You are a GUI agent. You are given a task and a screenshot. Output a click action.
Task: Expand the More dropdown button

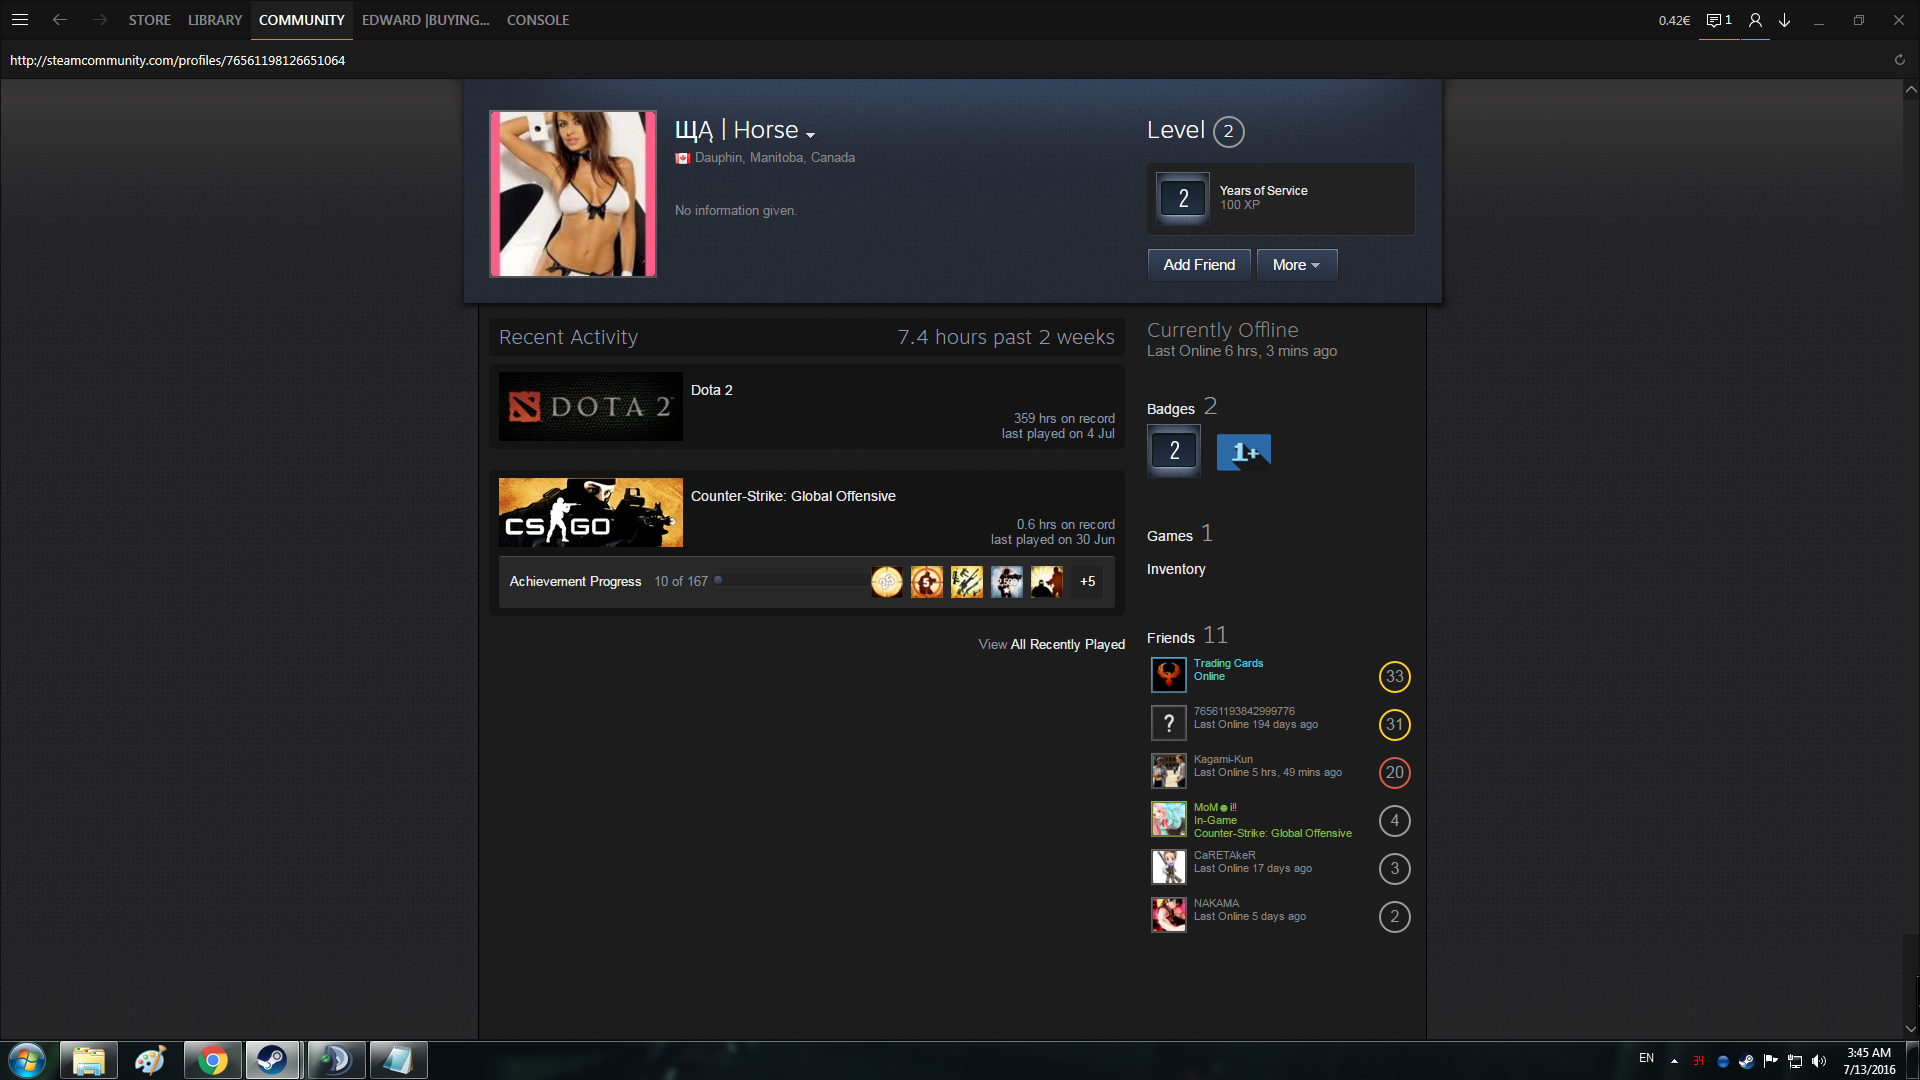(1296, 265)
